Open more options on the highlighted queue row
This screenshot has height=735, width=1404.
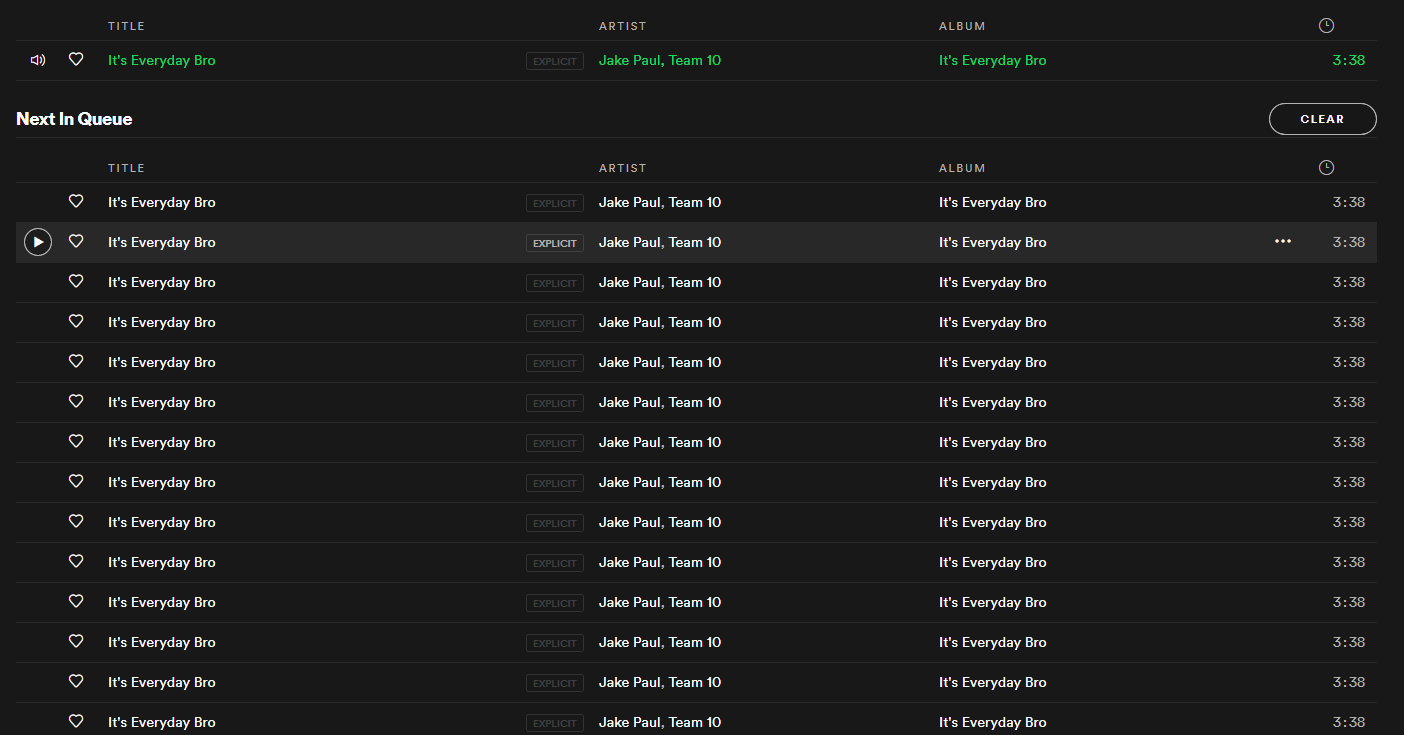1283,242
